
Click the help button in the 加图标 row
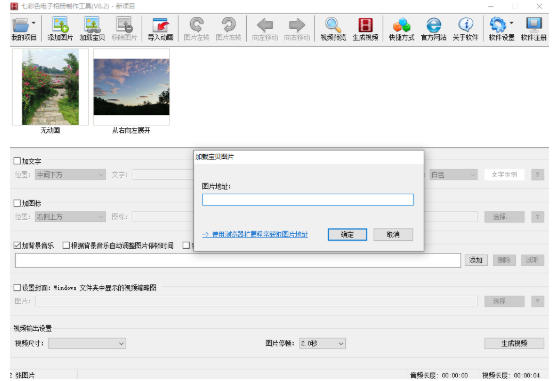point(537,217)
